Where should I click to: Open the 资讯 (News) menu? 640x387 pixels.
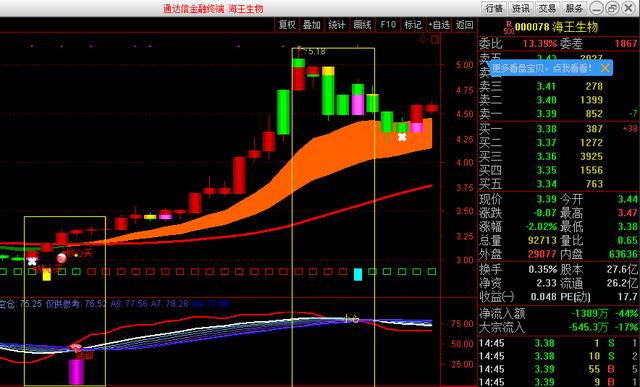coord(521,8)
